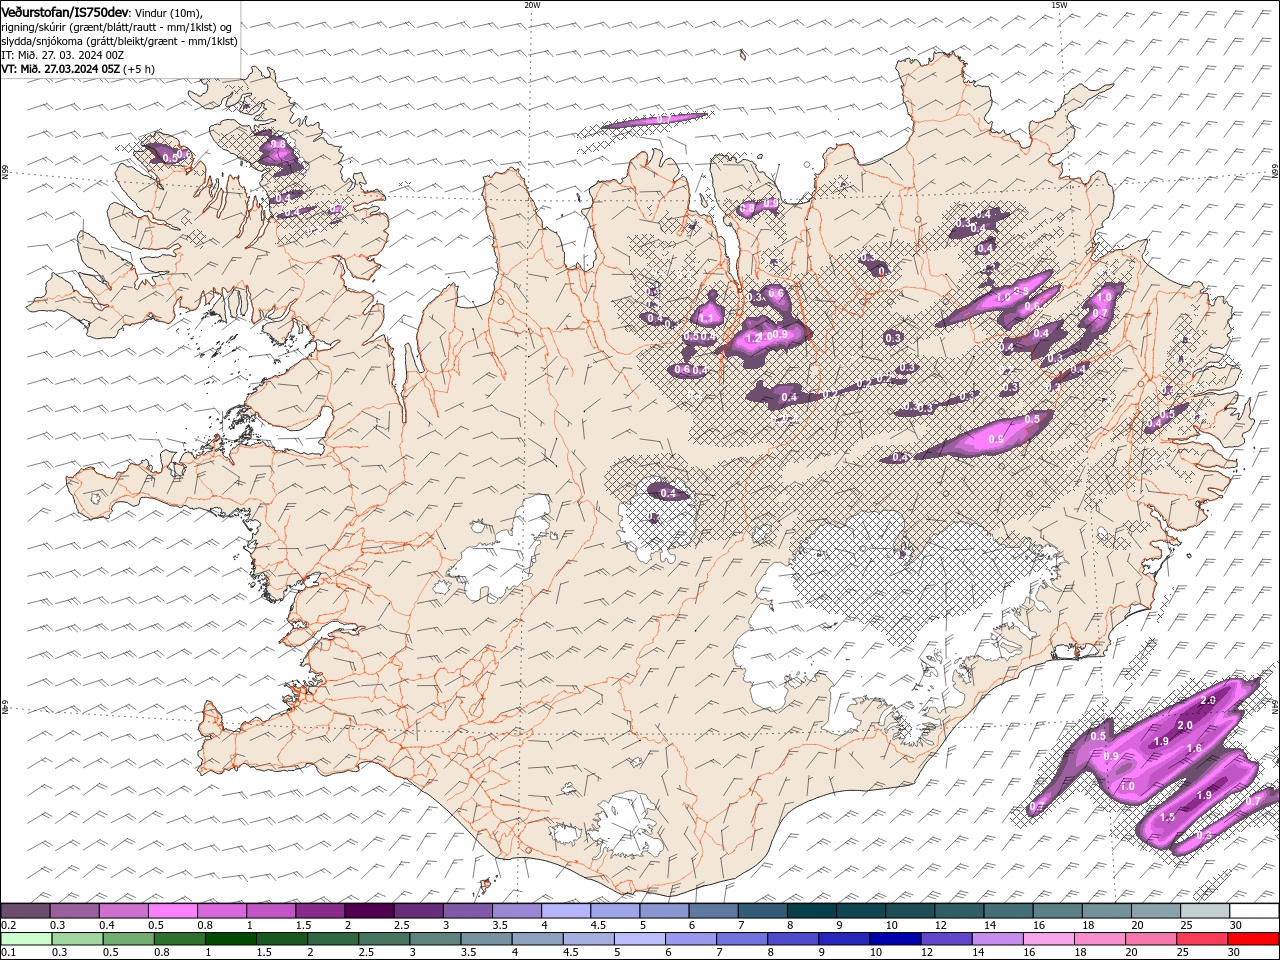Pick the darkest purple swatch labeled 2

point(369,911)
